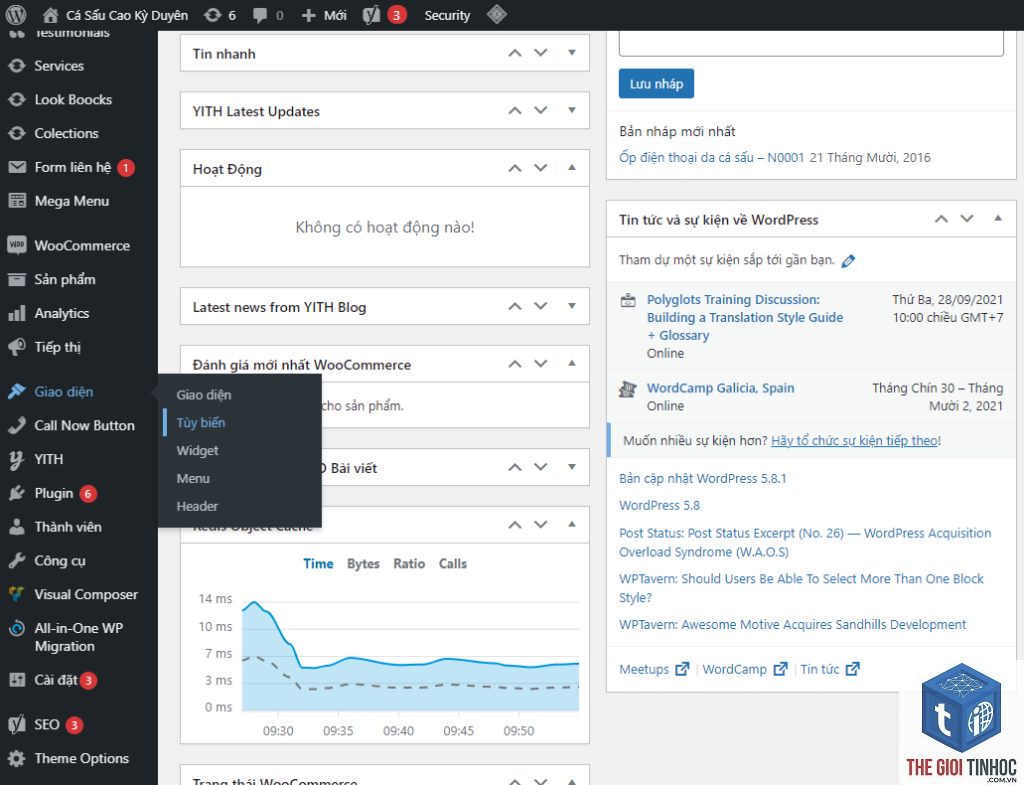
Task: Click the Giao diện paintbrush icon
Action: click(17, 392)
